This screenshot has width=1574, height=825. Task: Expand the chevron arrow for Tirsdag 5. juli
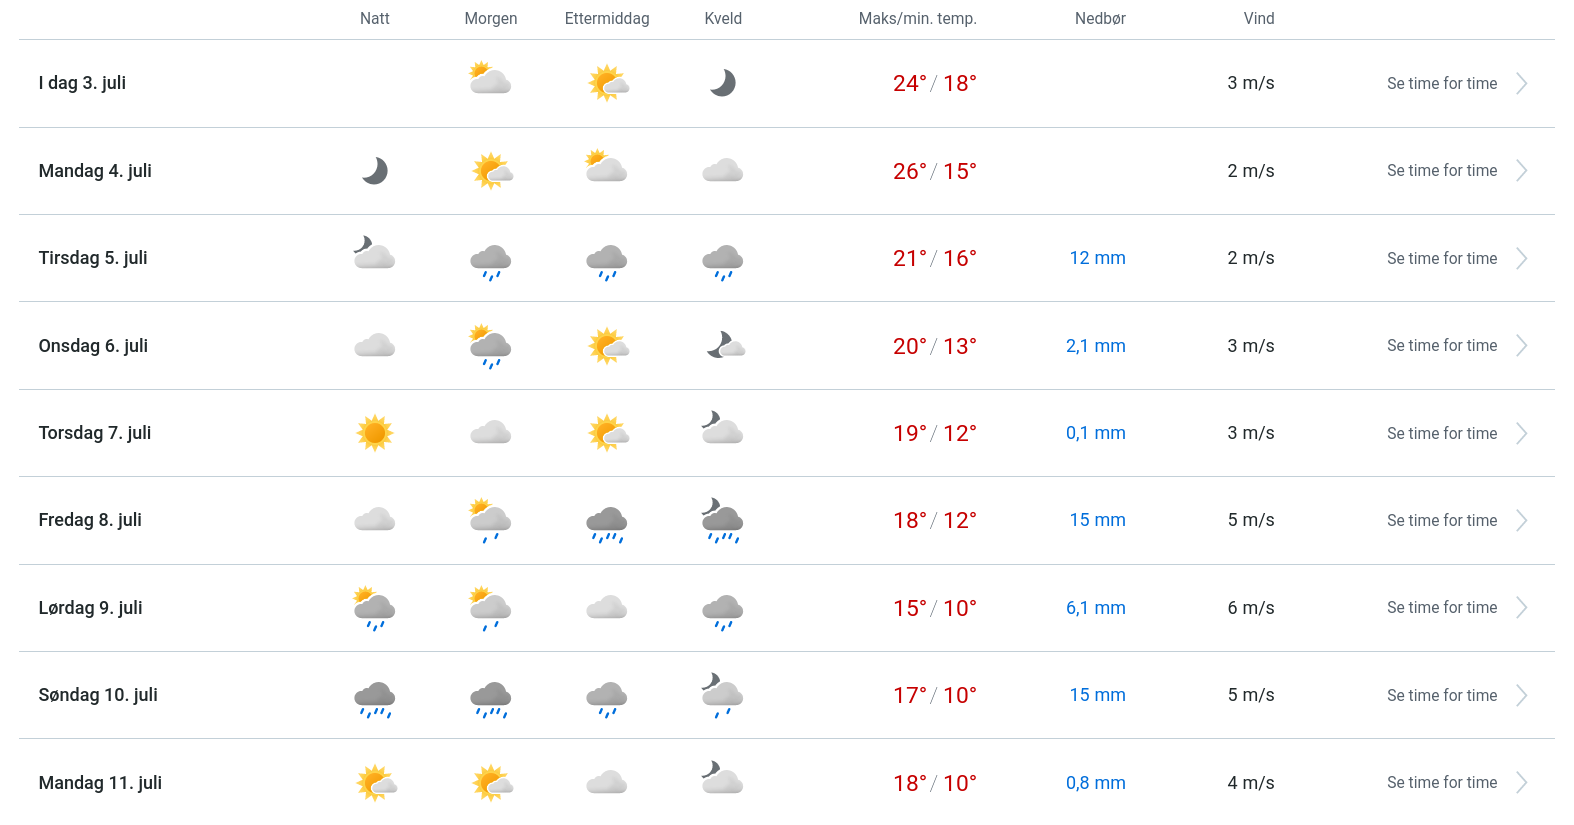(1521, 259)
